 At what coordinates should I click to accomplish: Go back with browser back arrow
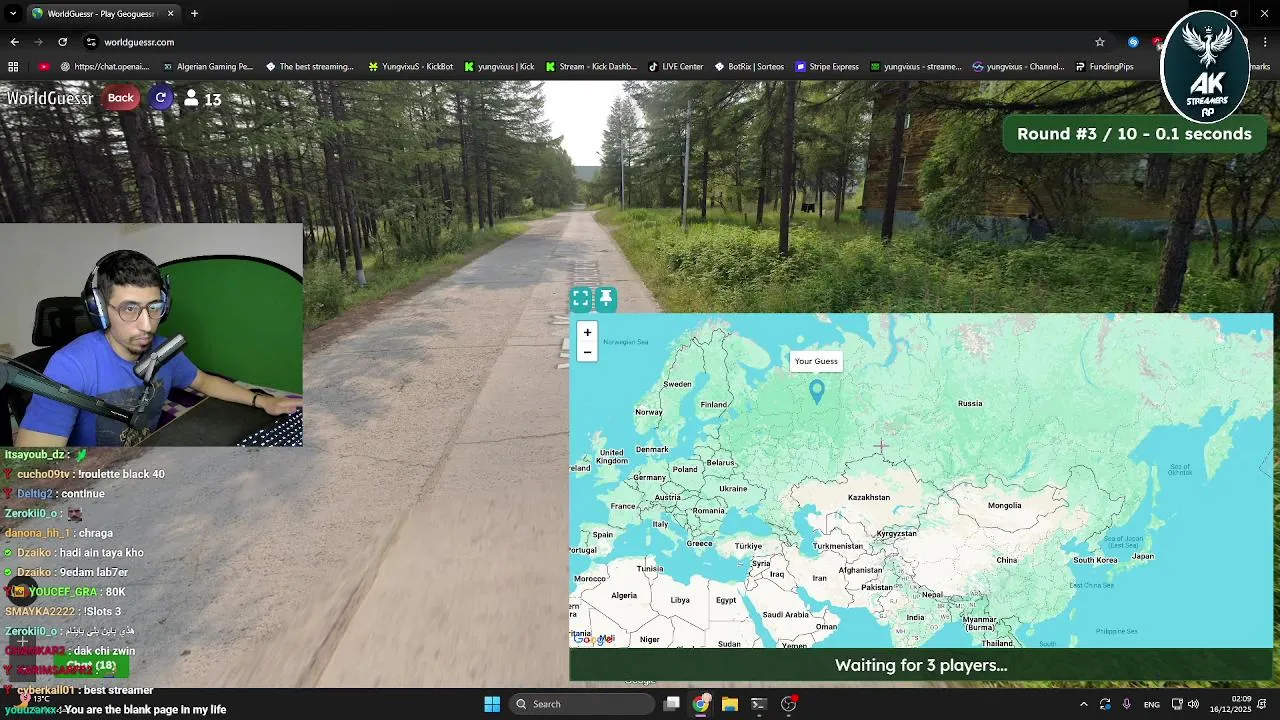(x=14, y=42)
